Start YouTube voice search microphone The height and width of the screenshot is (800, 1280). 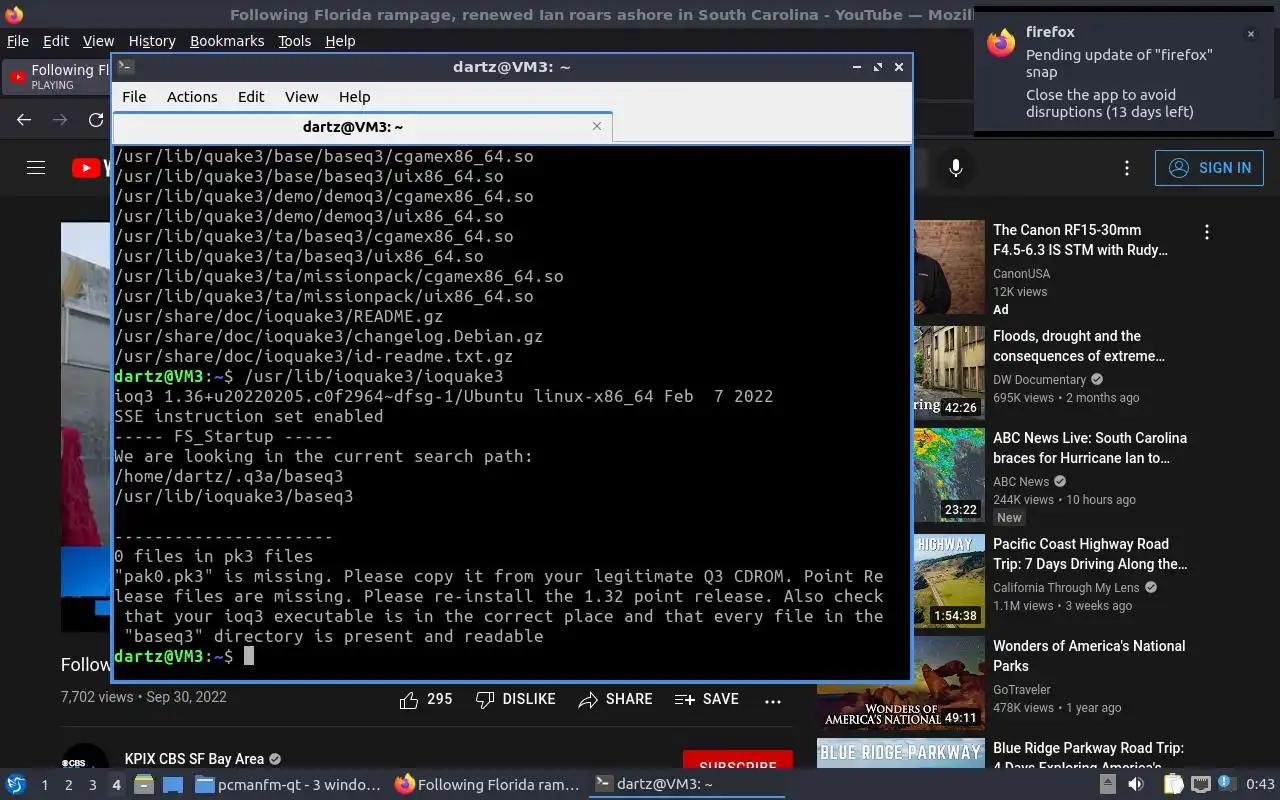tap(956, 168)
